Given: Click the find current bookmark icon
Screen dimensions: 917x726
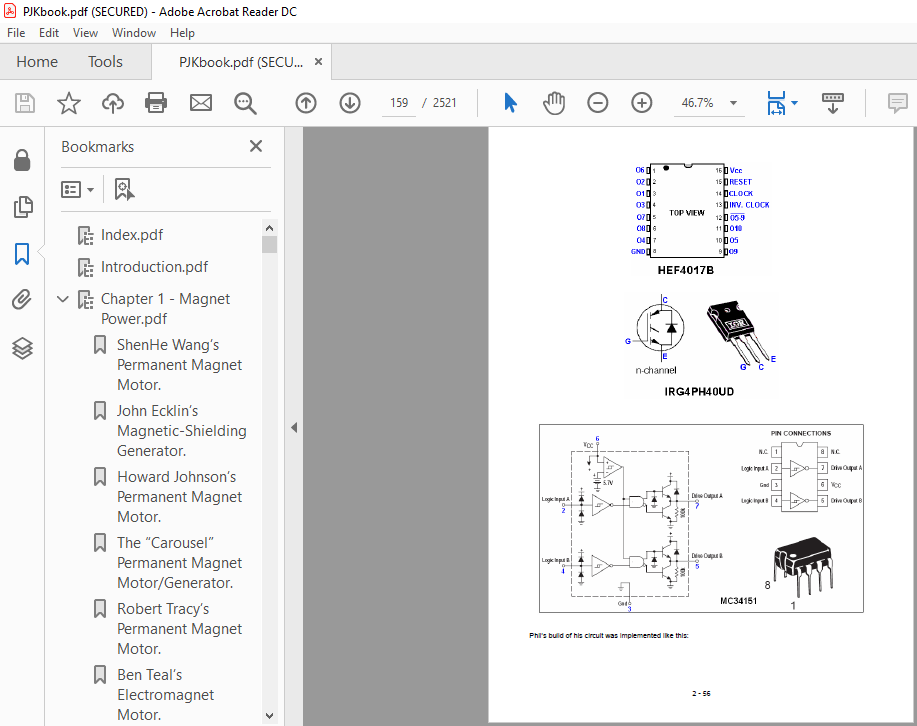Looking at the screenshot, I should coord(123,190).
